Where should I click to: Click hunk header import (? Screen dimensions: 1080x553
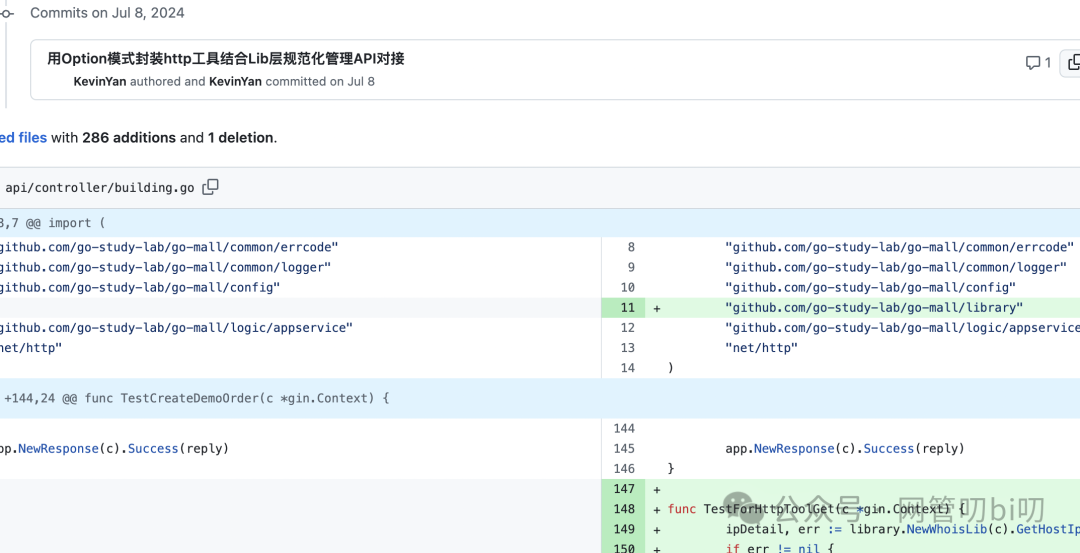point(52,223)
